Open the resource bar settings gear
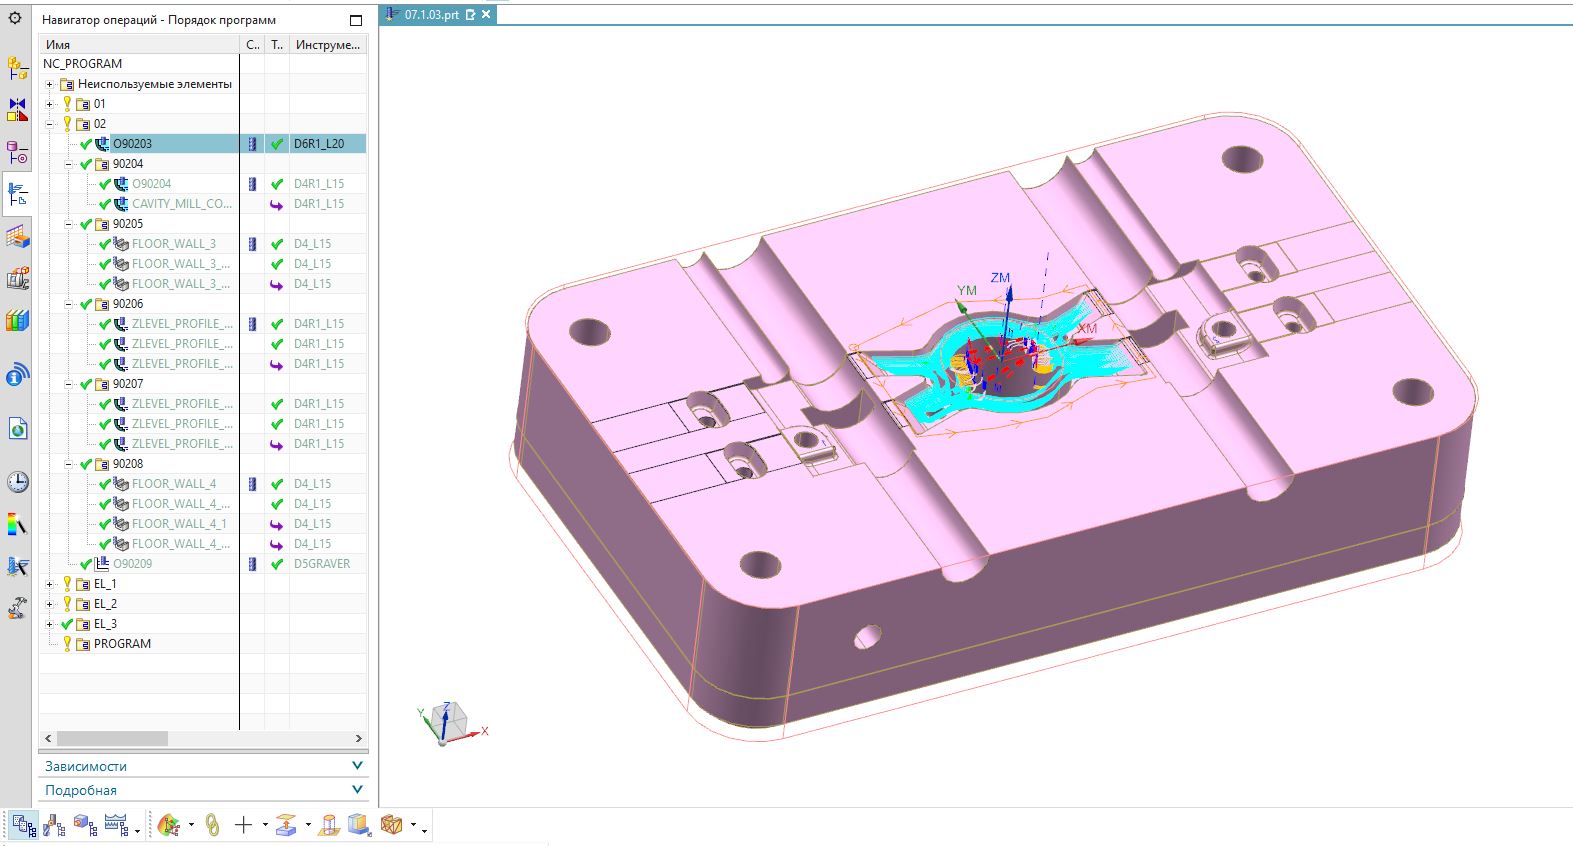Image resolution: width=1573 pixels, height=846 pixels. click(15, 18)
